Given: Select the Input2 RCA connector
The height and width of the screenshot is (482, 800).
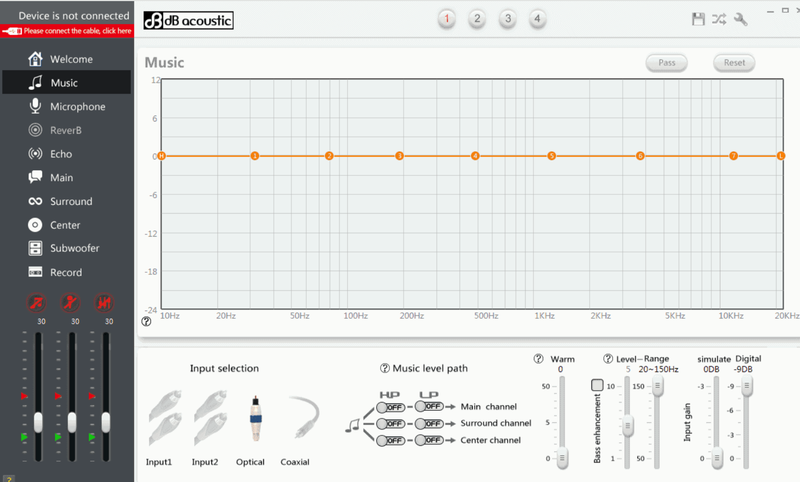Looking at the screenshot, I should pos(210,418).
